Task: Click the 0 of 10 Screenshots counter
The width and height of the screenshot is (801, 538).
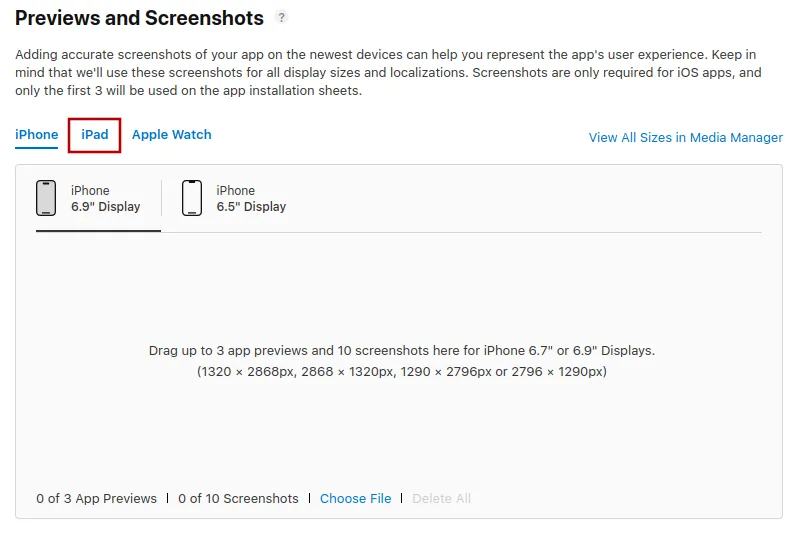Action: pyautogui.click(x=238, y=498)
